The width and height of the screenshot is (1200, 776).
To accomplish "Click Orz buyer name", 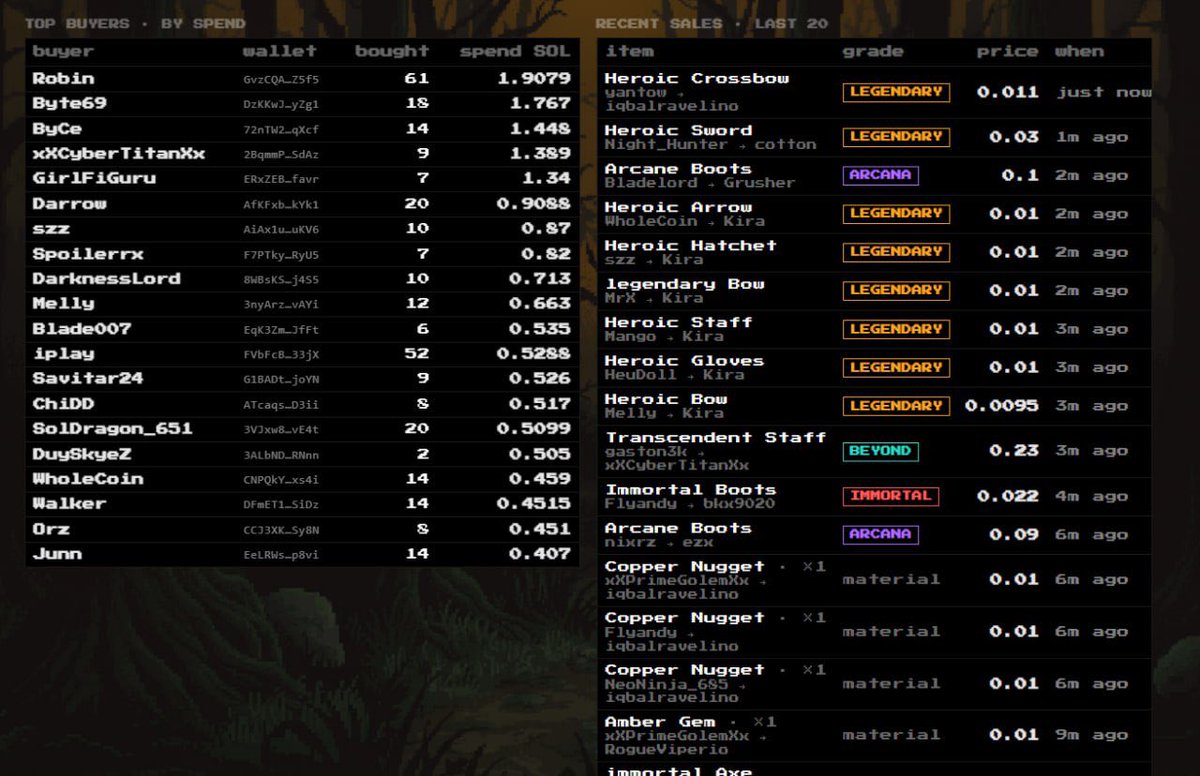I will pyautogui.click(x=51, y=528).
